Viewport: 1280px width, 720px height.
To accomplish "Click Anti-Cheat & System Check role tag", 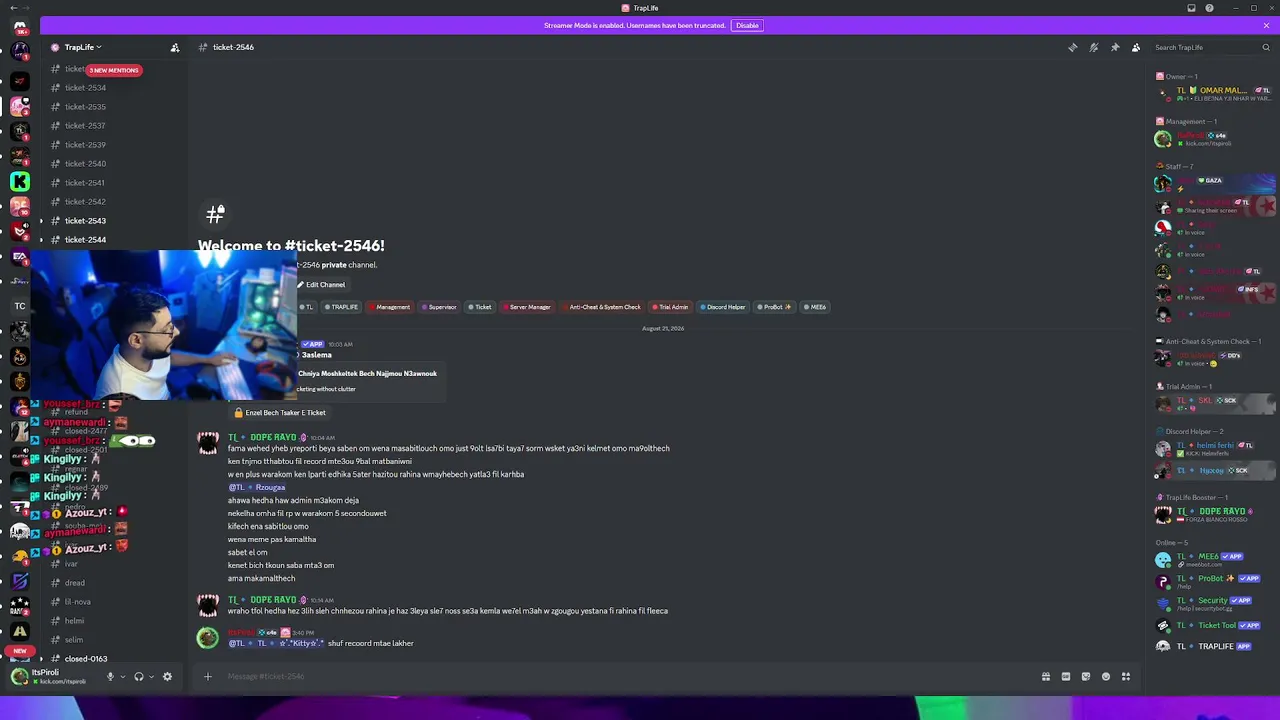I will pyautogui.click(x=601, y=307).
